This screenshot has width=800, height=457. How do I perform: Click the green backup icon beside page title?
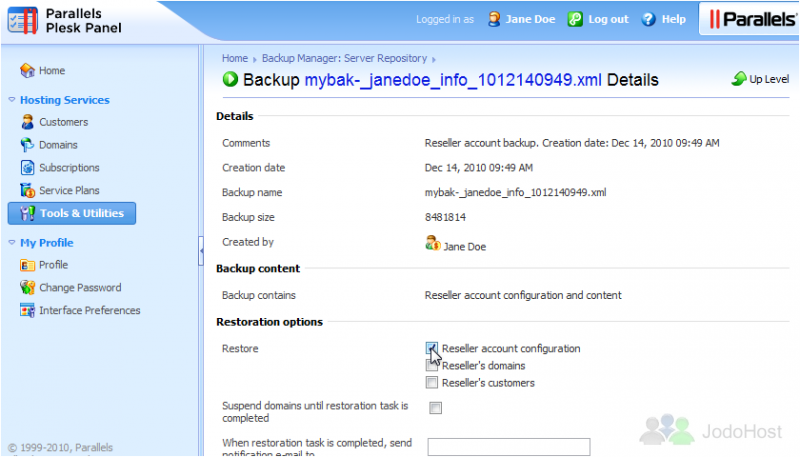pos(230,80)
